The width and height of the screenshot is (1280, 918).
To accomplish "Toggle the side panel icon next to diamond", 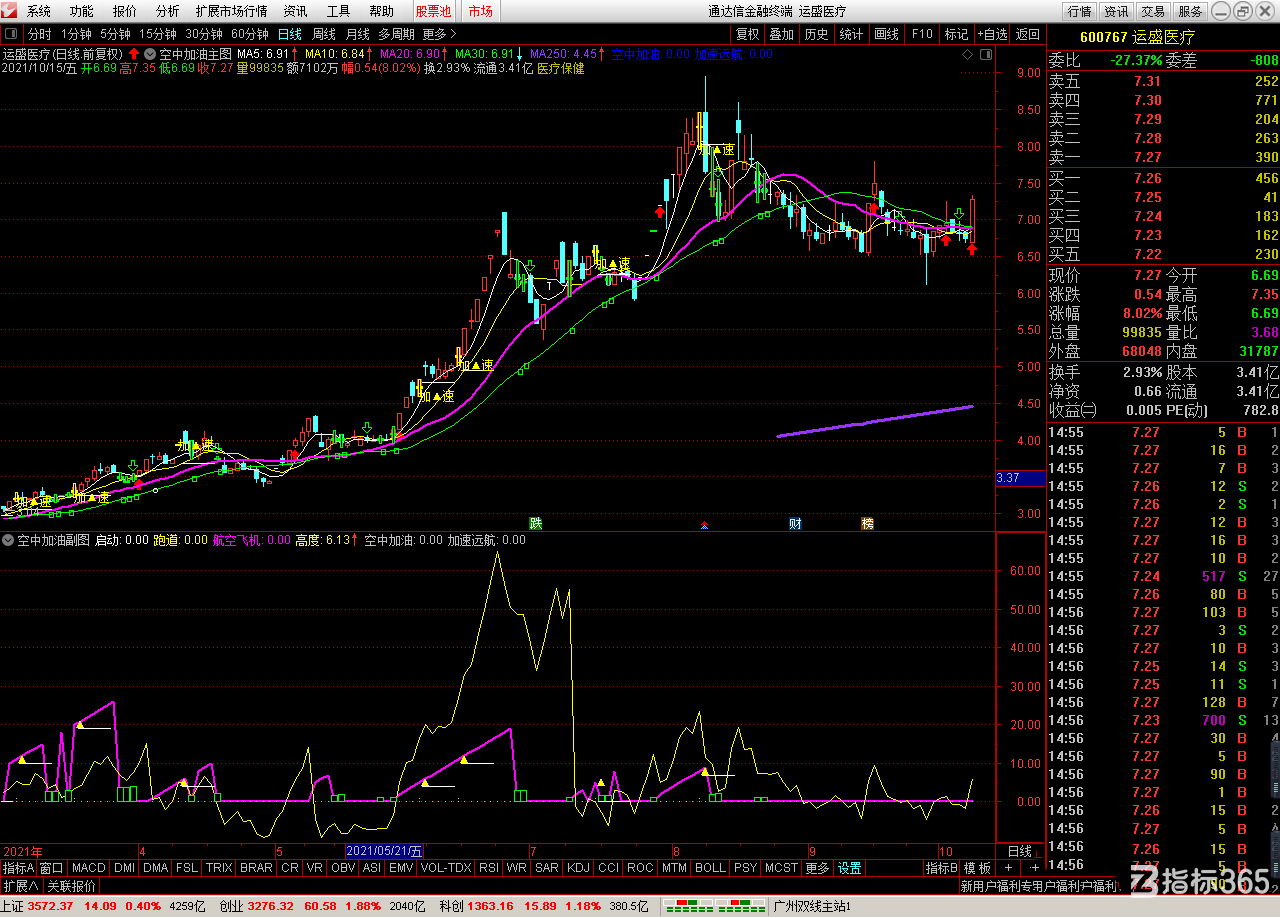I will coord(985,54).
